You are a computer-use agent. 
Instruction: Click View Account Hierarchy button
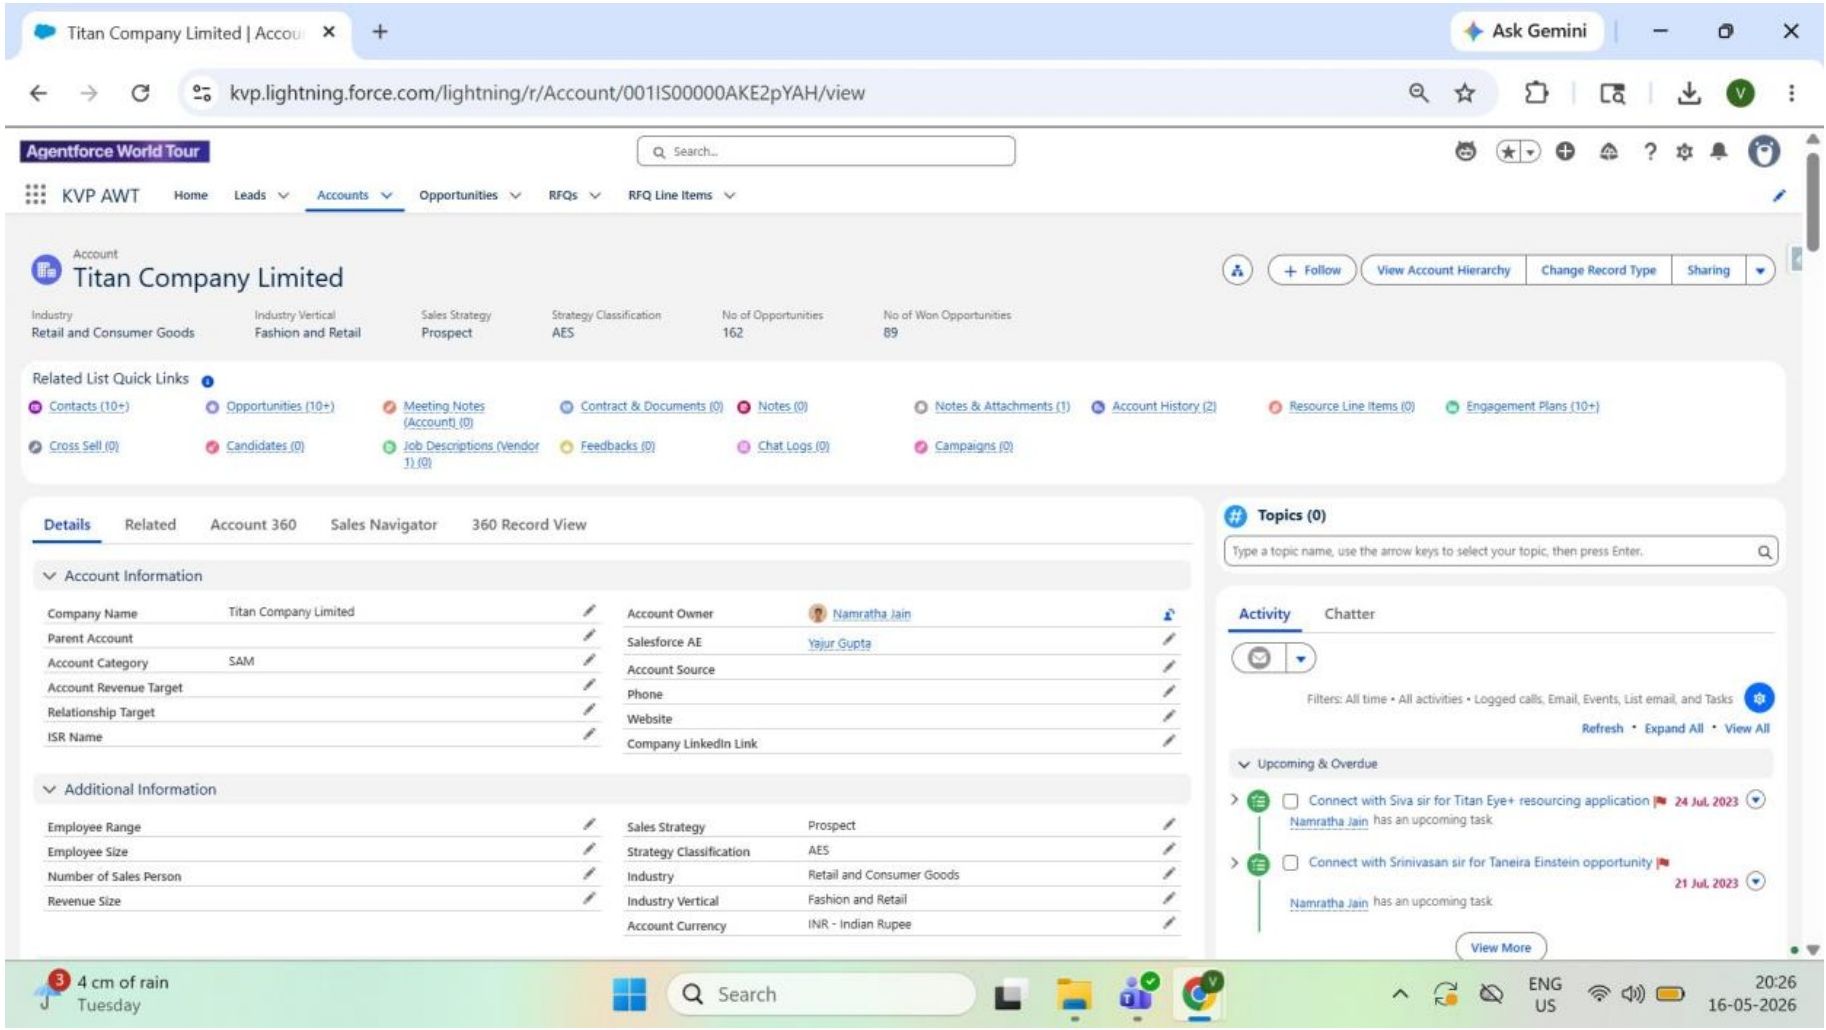click(1443, 271)
